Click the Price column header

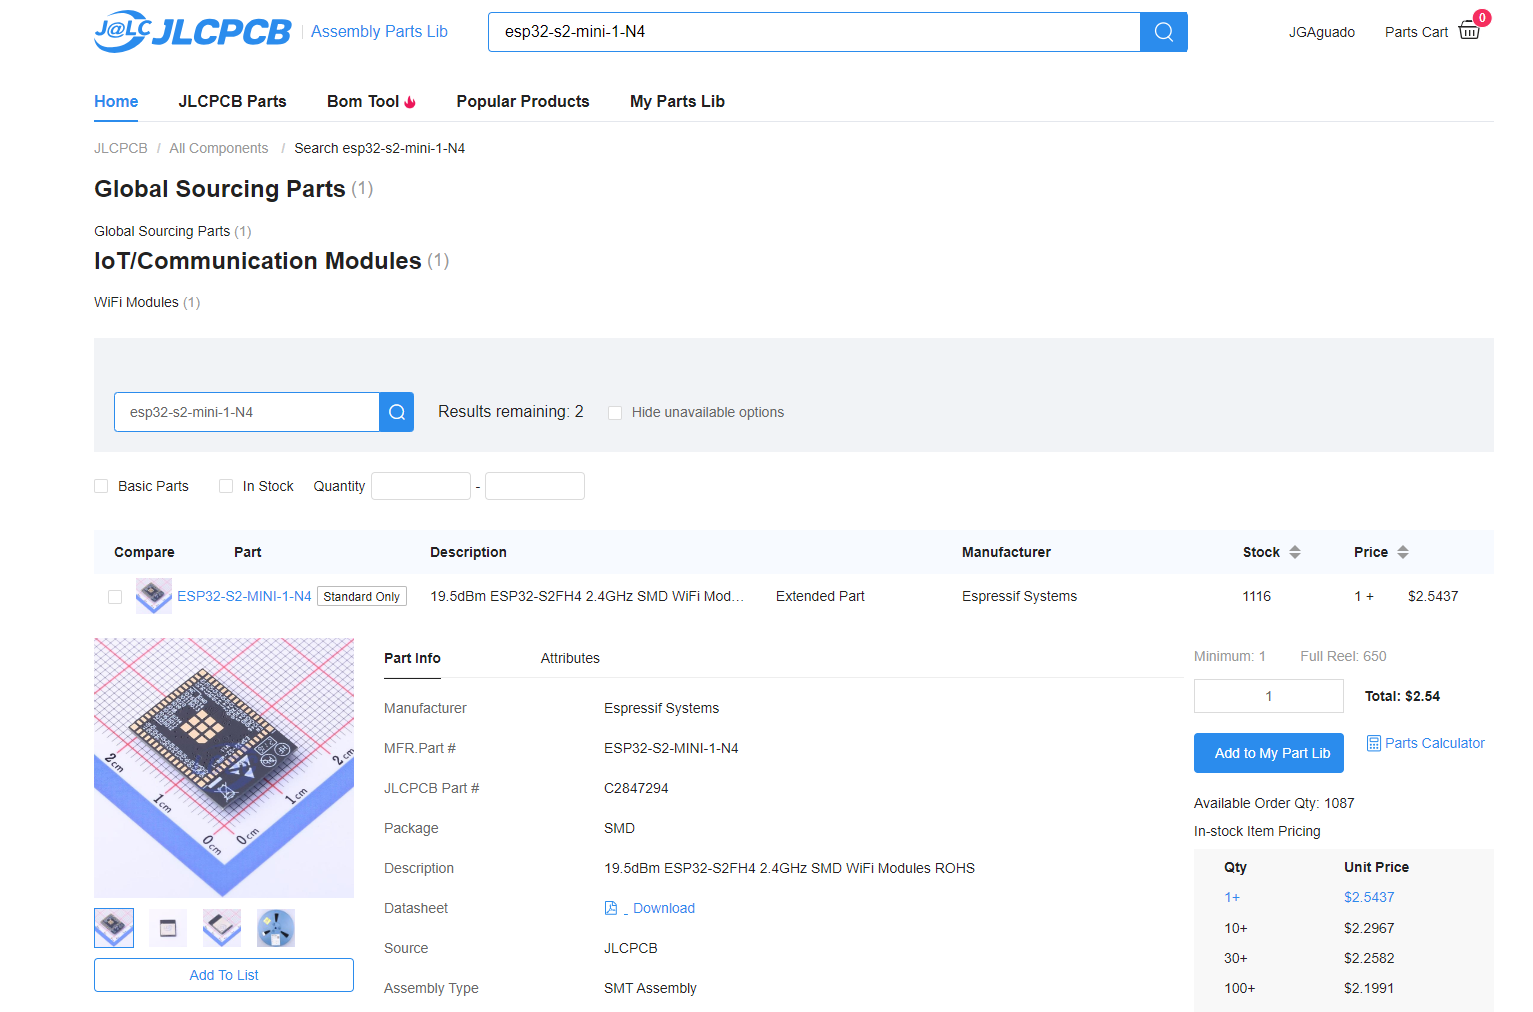coord(1371,552)
